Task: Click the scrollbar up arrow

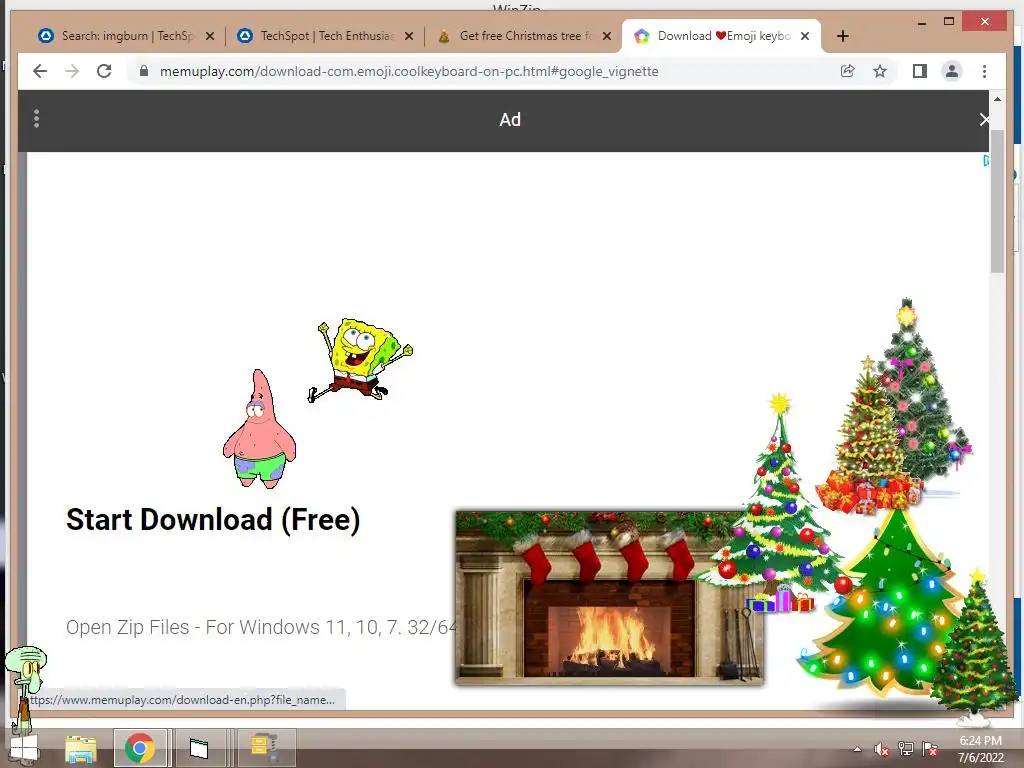Action: (997, 99)
